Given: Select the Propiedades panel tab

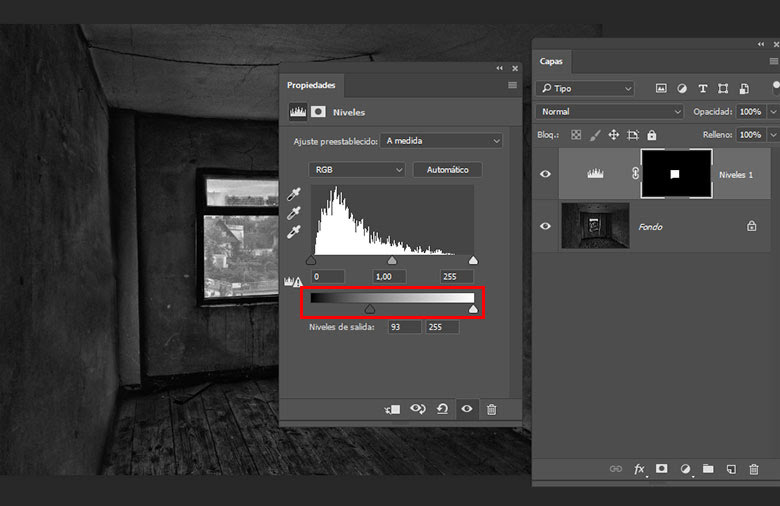Looking at the screenshot, I should pos(311,85).
